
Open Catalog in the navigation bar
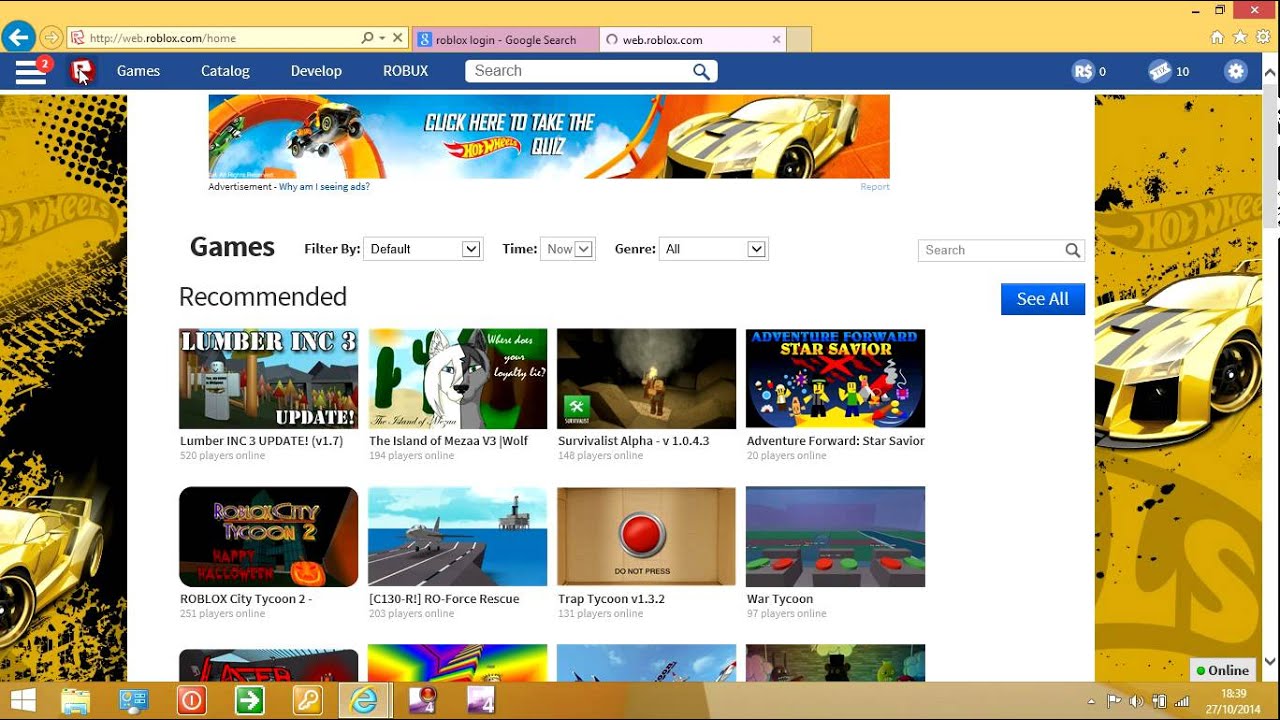tap(225, 71)
